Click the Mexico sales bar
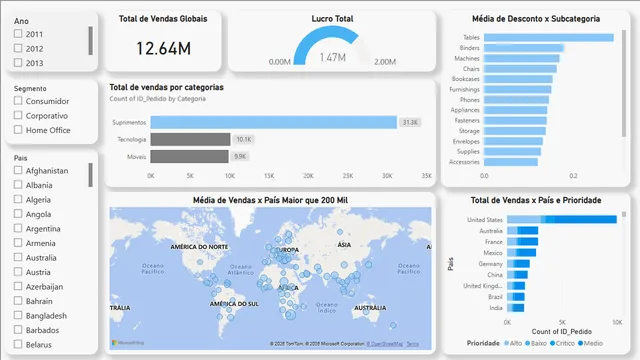640x360 pixels. tap(522, 253)
